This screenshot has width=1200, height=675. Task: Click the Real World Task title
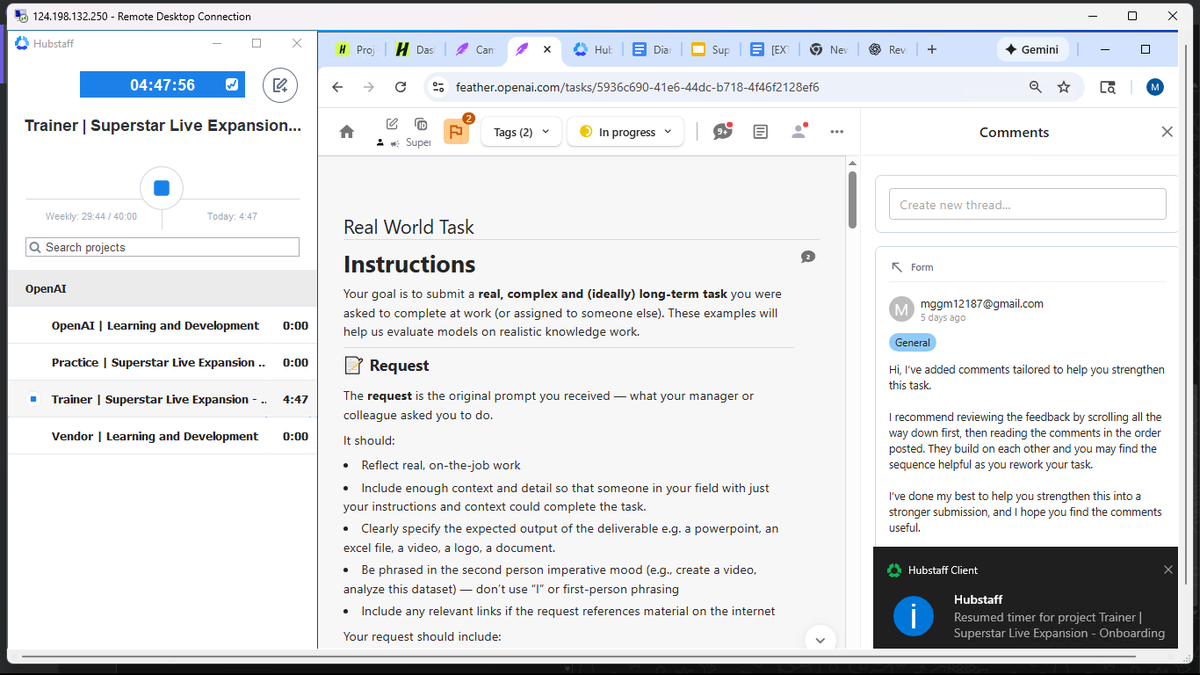point(408,227)
